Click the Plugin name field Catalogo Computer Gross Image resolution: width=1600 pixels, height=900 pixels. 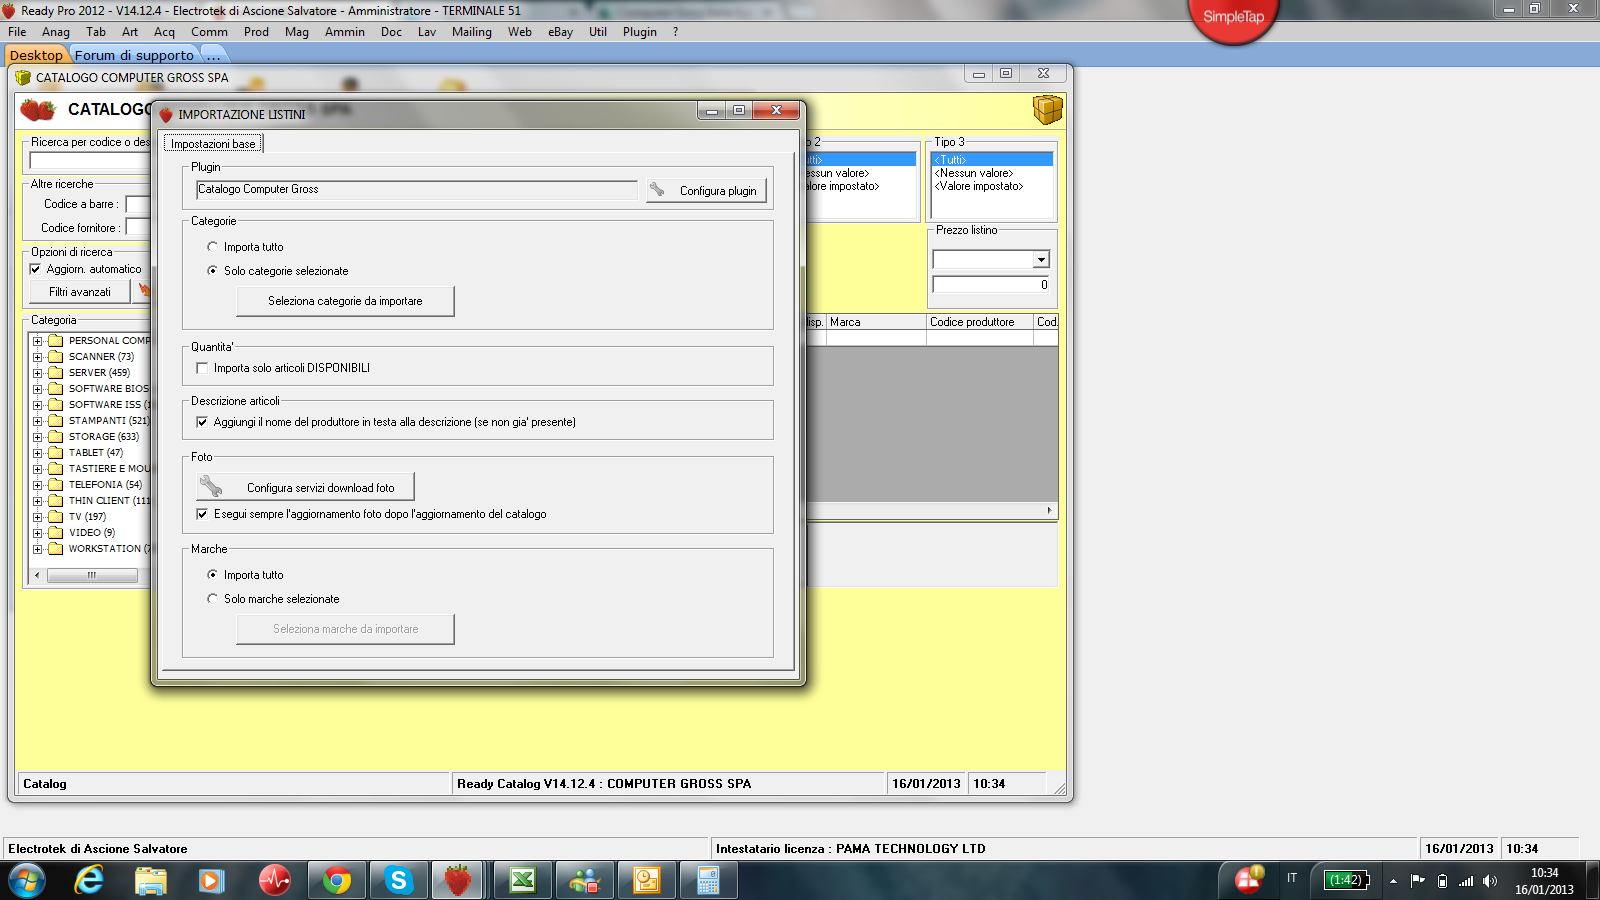tap(416, 189)
